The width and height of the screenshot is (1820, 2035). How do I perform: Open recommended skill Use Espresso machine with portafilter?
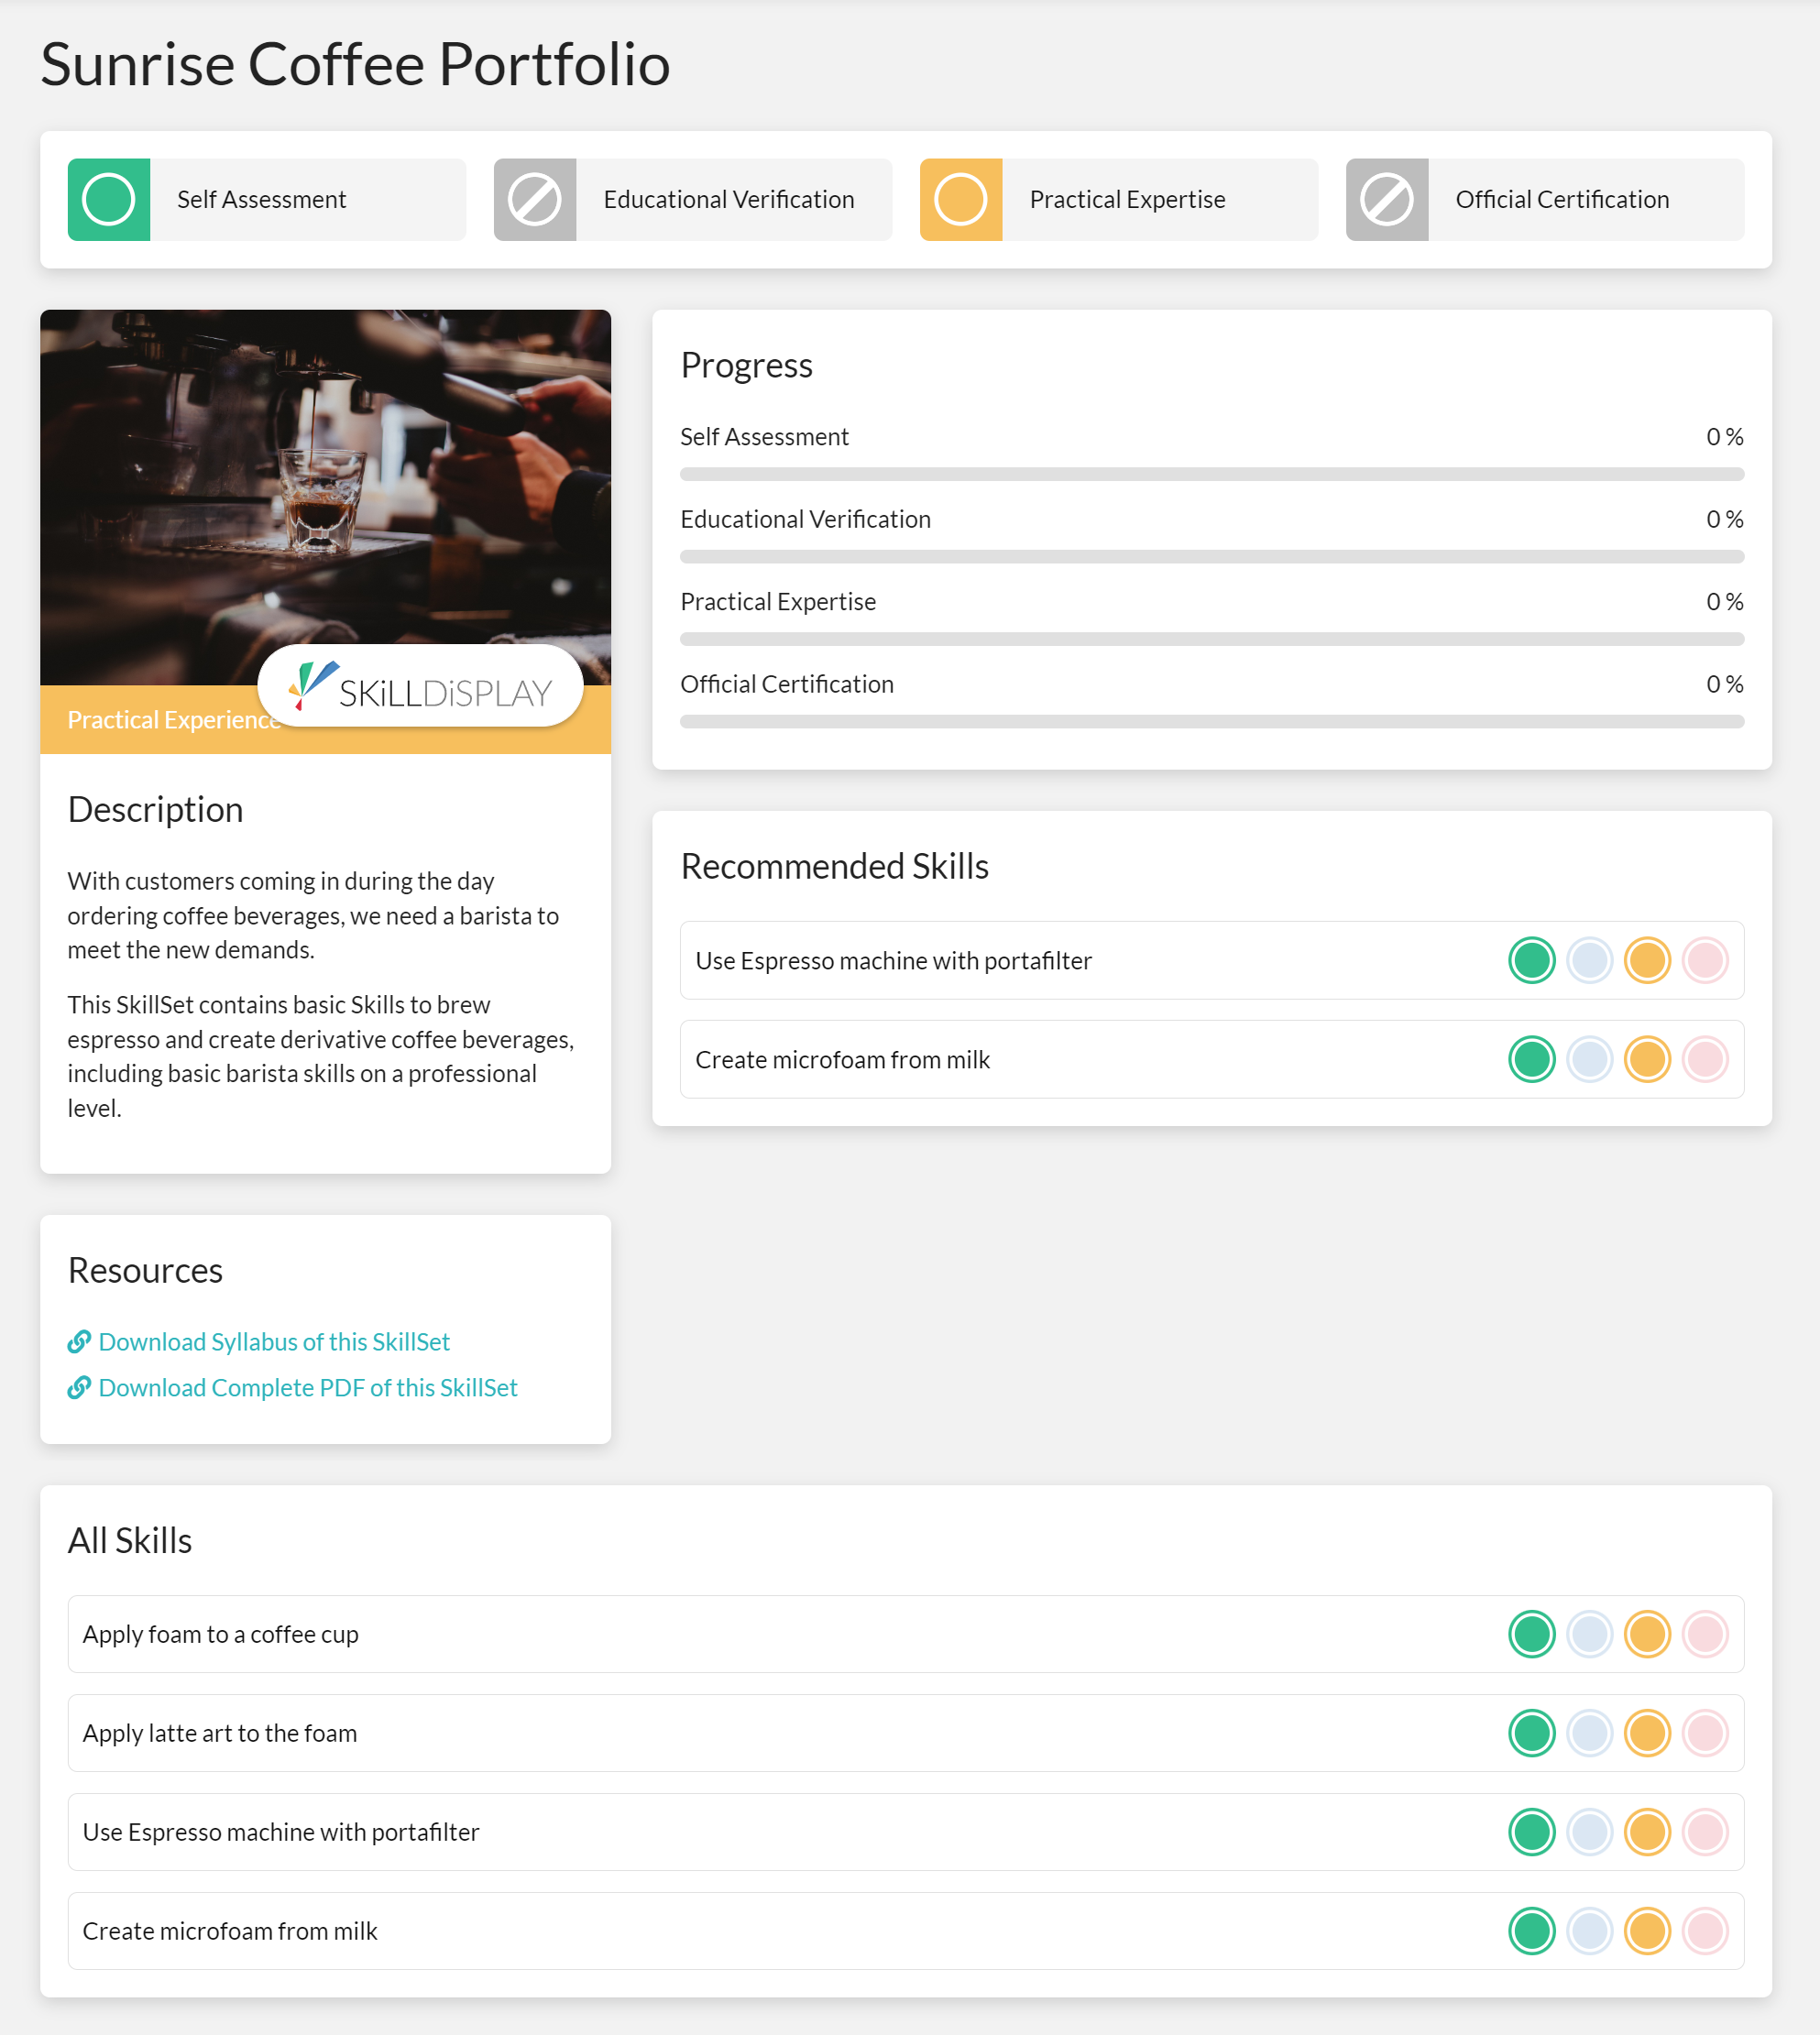(1212, 960)
